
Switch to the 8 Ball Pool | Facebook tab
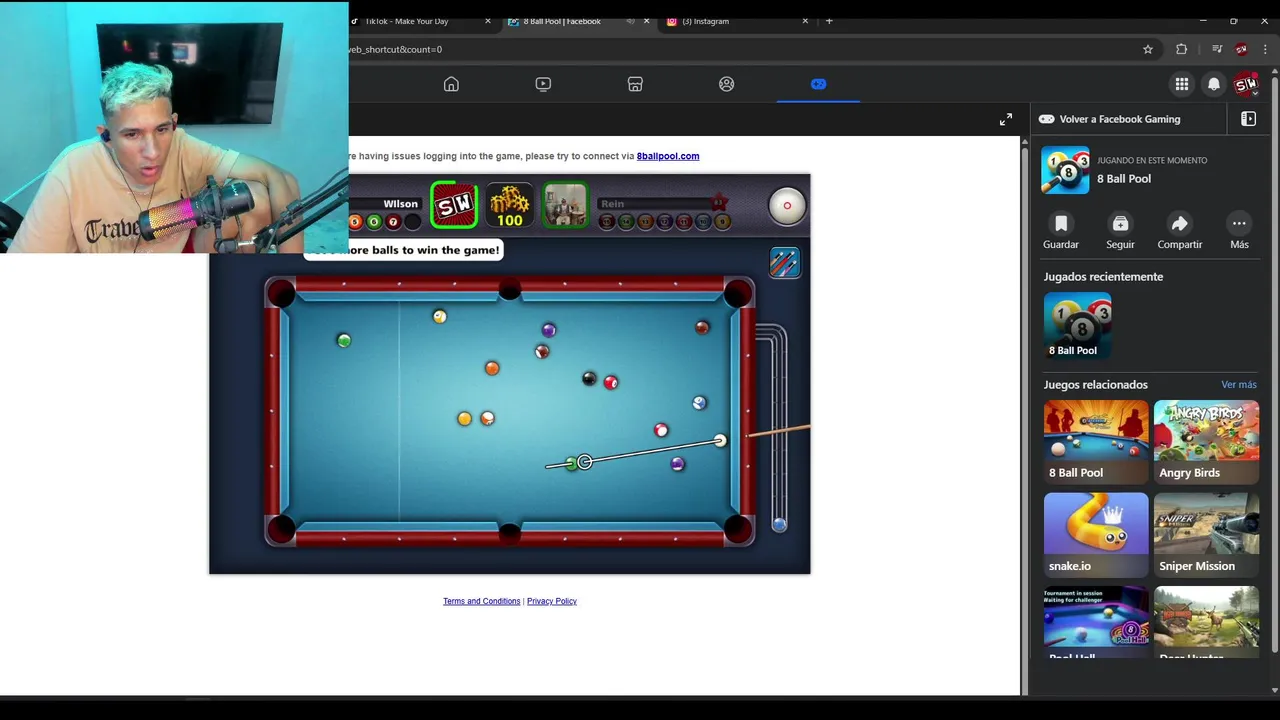[x=562, y=21]
